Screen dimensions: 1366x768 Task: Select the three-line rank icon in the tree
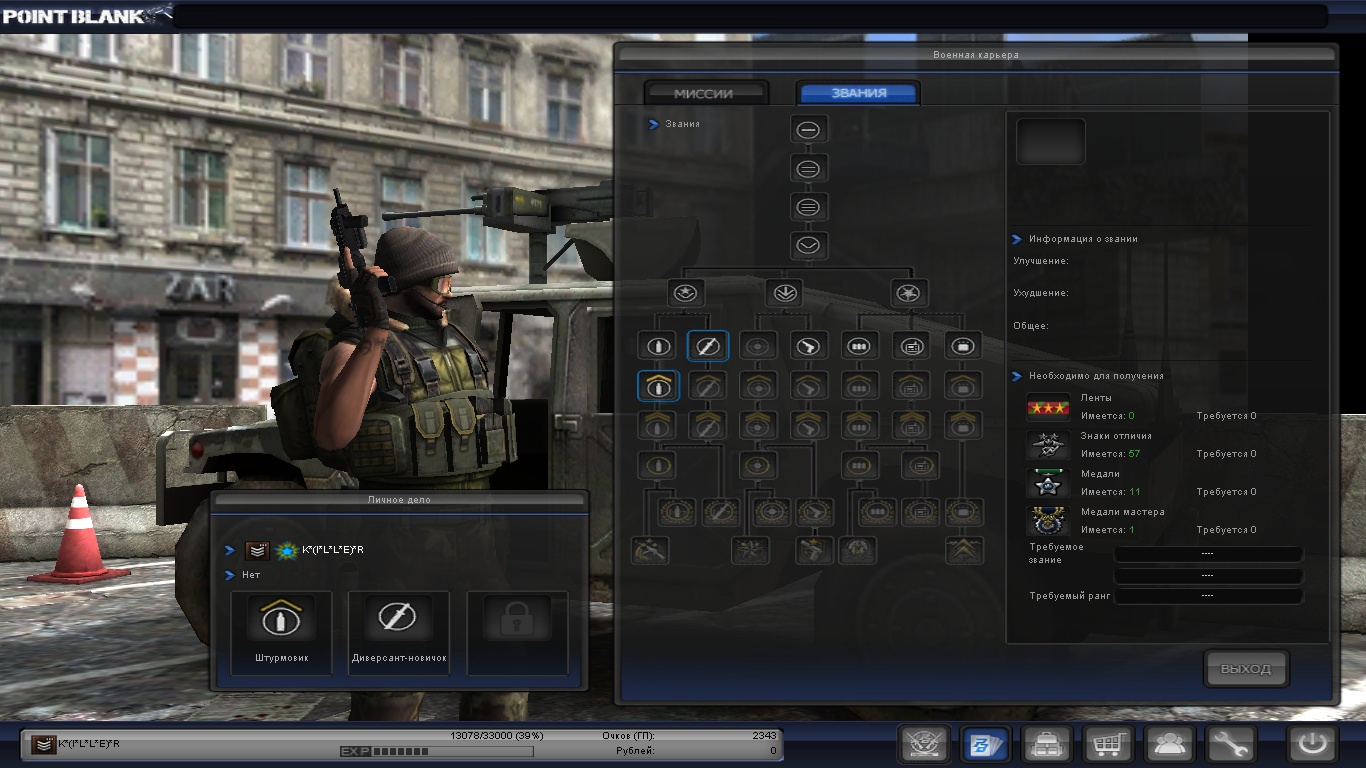pyautogui.click(x=809, y=207)
